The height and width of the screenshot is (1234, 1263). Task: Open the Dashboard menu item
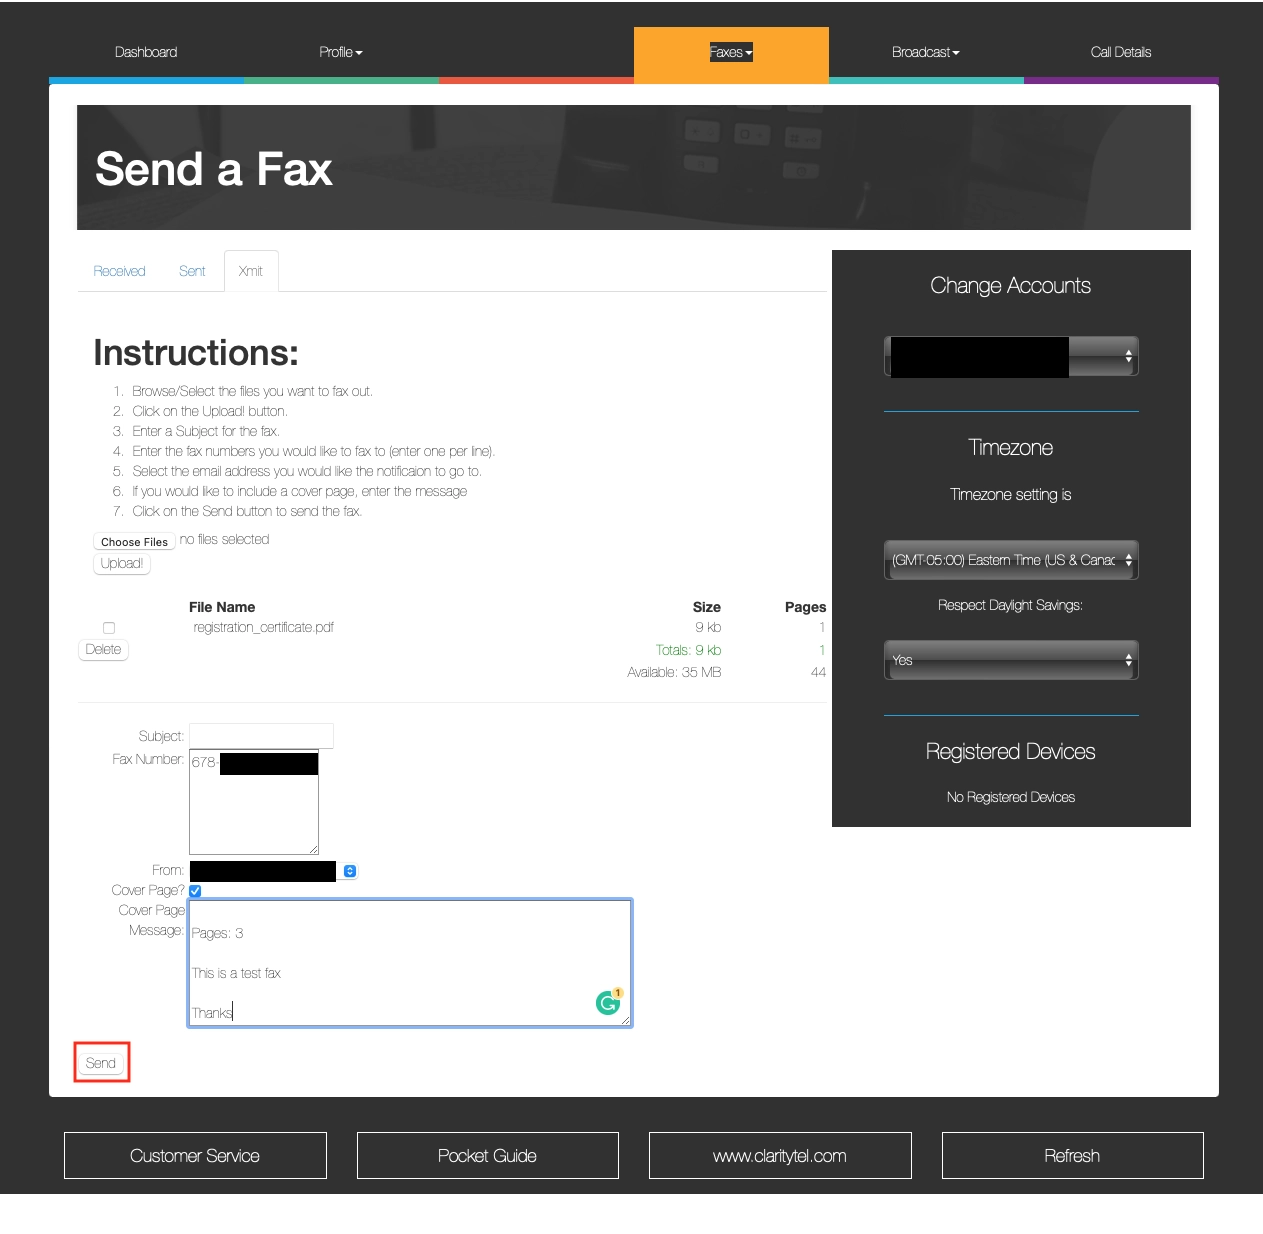tap(146, 52)
